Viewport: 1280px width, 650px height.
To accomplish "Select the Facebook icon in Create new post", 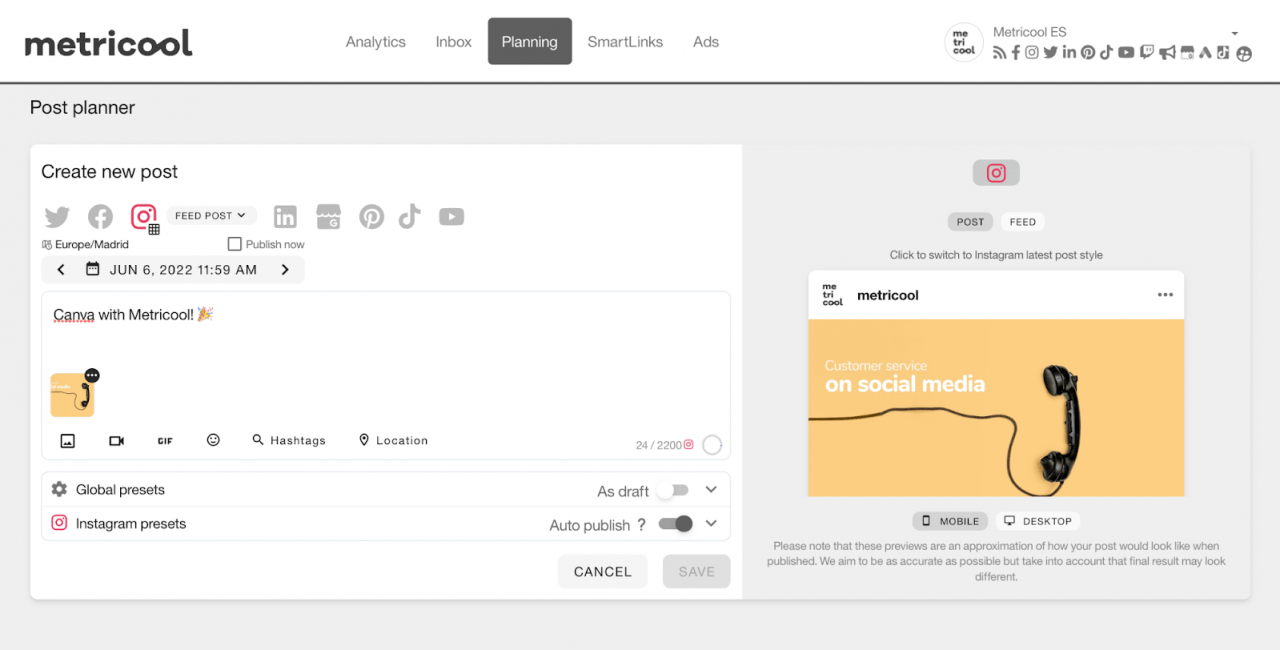I will (x=100, y=217).
